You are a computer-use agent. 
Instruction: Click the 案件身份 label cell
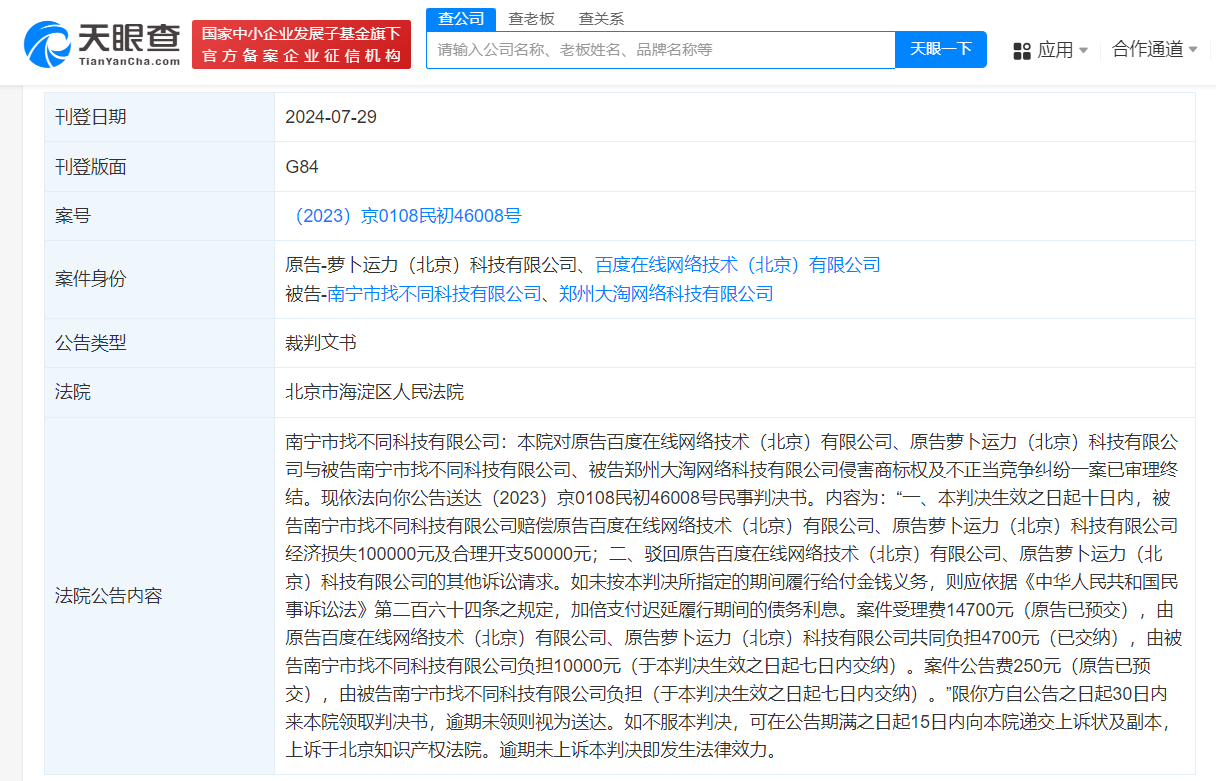click(x=160, y=279)
